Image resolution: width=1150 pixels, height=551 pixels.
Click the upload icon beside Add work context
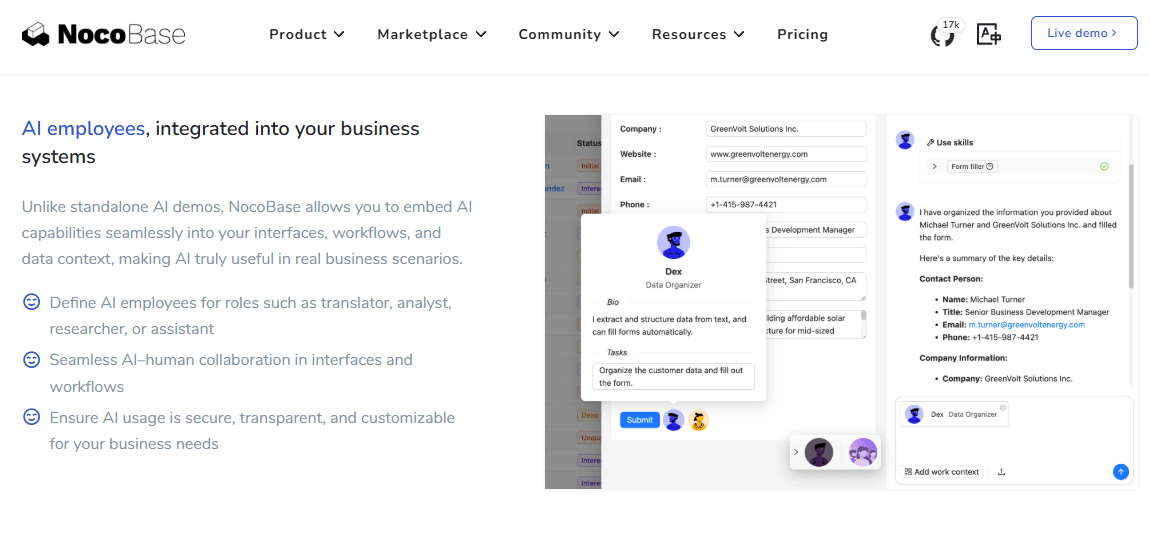click(x=1001, y=472)
